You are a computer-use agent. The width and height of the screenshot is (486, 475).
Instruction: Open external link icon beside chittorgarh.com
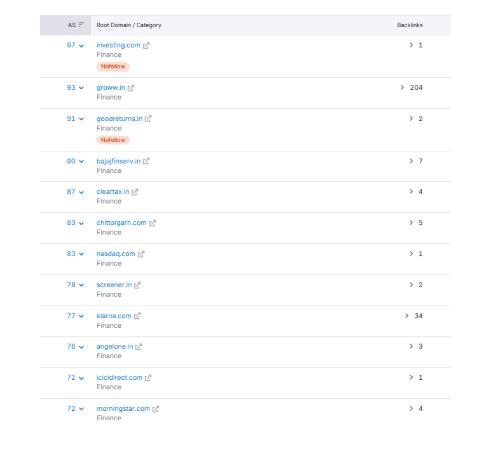[x=152, y=223]
